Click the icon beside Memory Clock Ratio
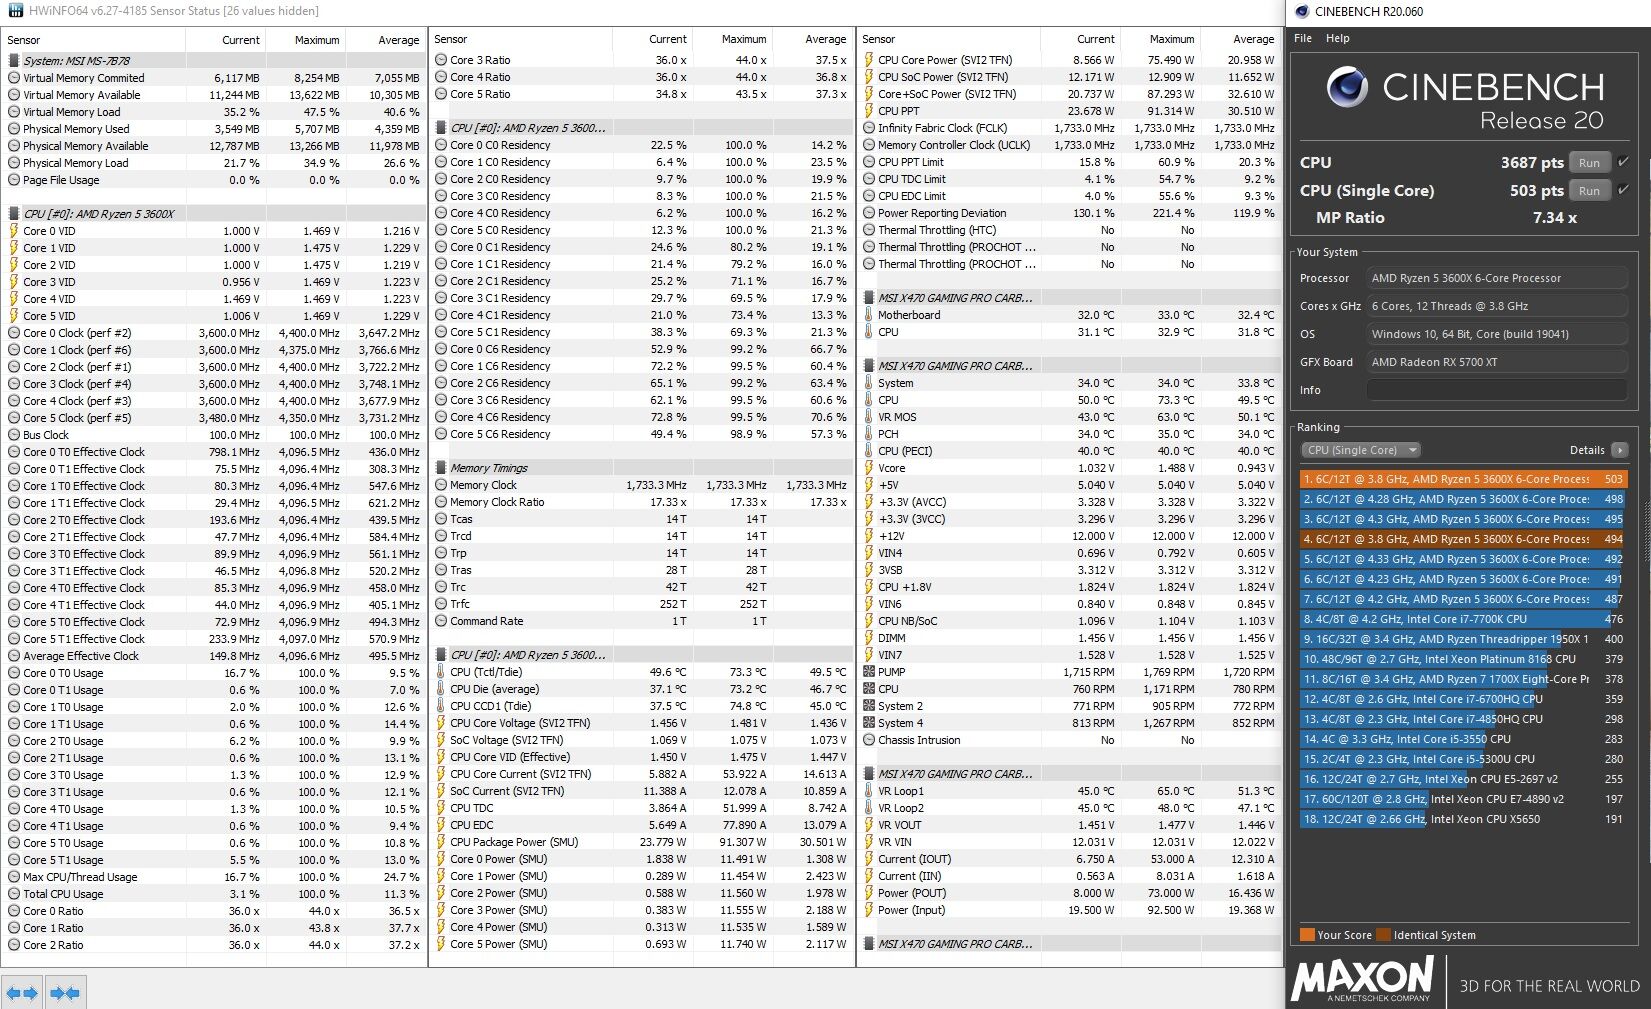This screenshot has width=1651, height=1009. (441, 502)
